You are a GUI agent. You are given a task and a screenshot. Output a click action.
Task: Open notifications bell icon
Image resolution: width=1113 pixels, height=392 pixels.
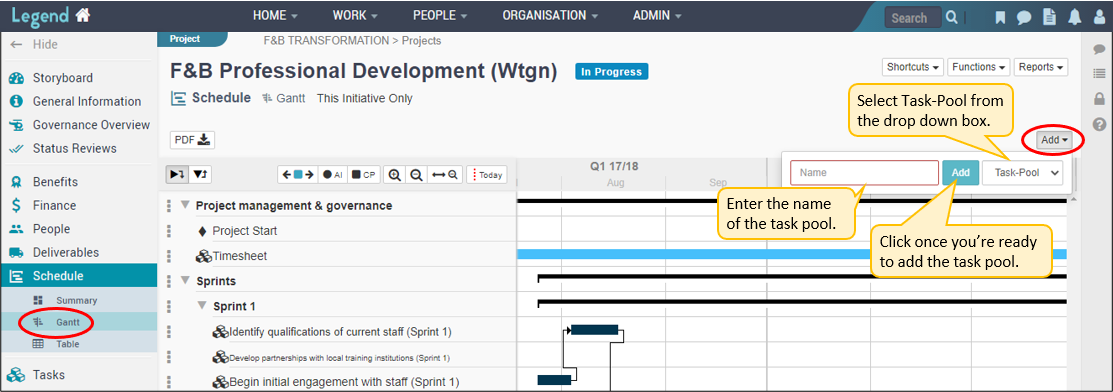pos(1075,18)
